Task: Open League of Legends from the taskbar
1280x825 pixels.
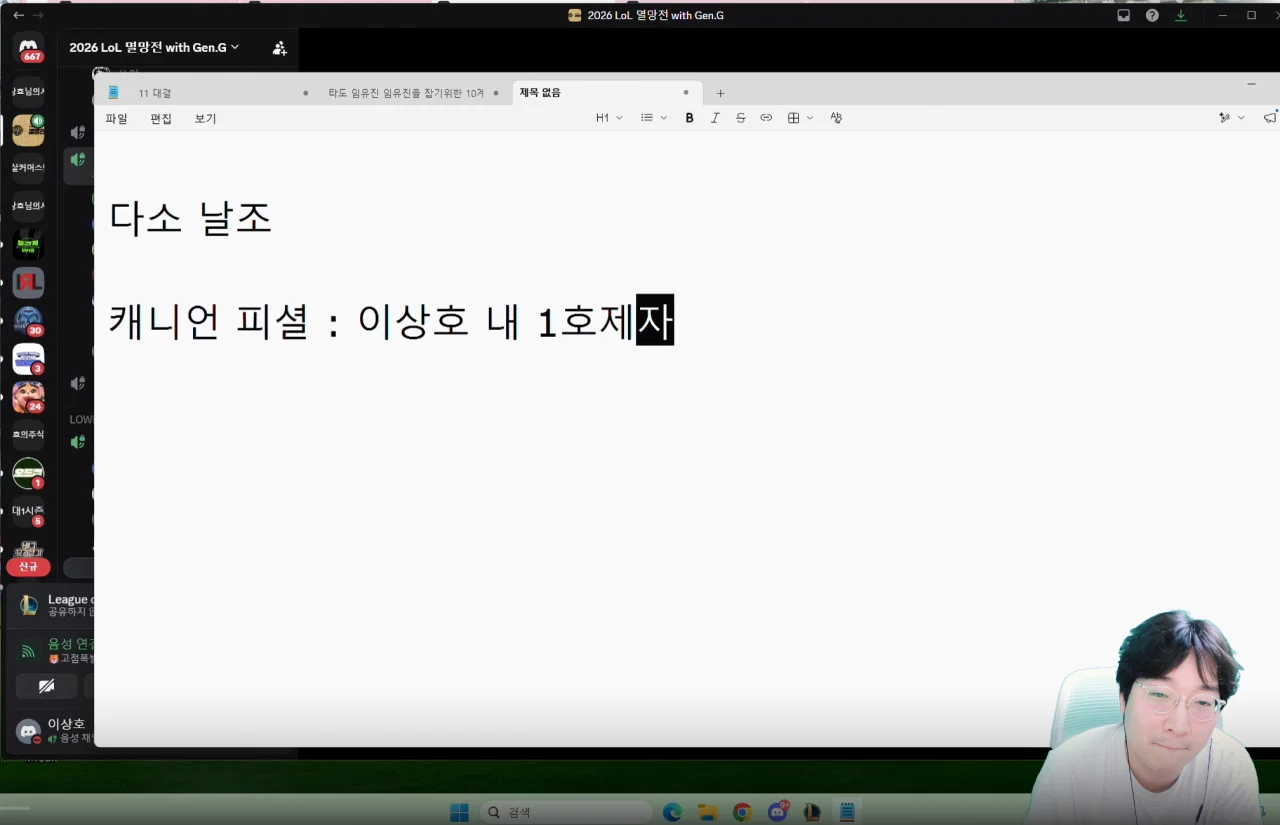Action: pos(812,812)
